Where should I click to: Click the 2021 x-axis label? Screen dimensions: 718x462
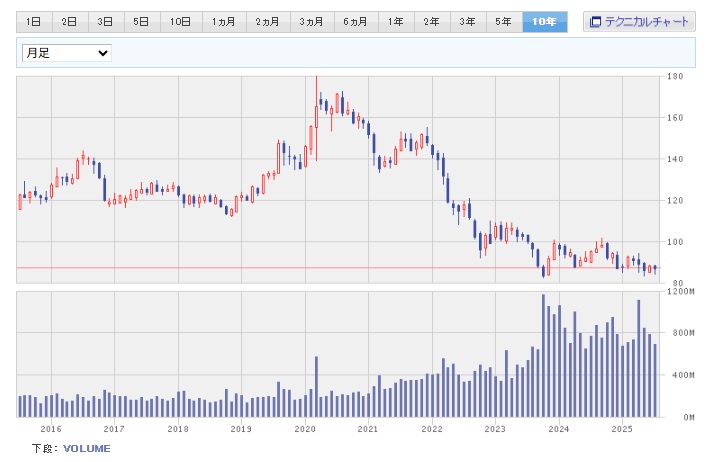368,429
